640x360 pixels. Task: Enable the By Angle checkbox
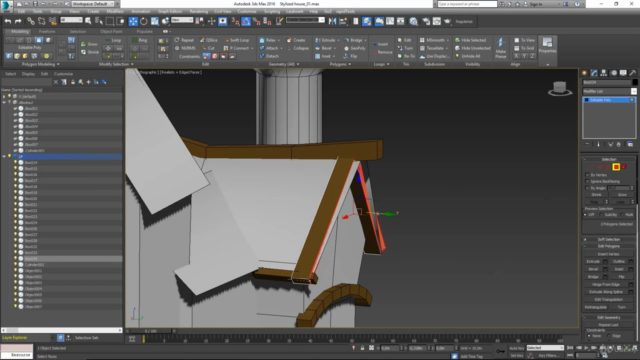click(x=587, y=188)
